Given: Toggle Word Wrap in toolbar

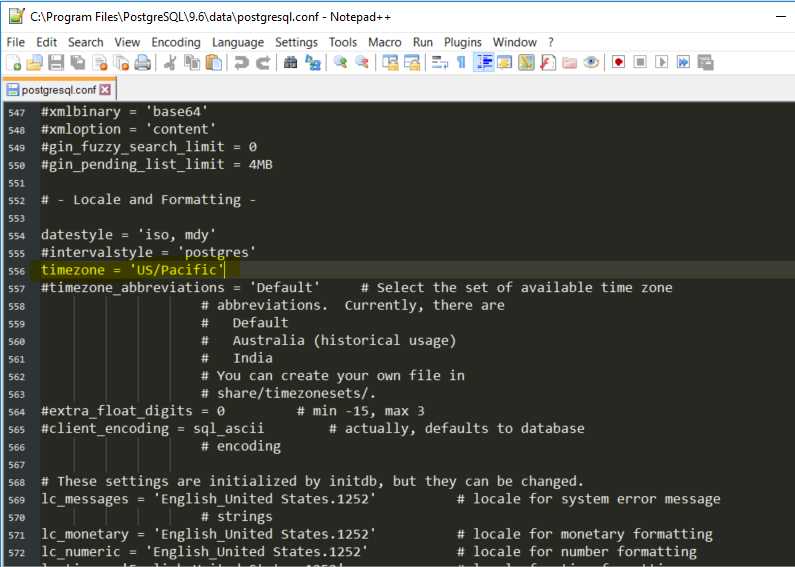Looking at the screenshot, I should (x=439, y=62).
